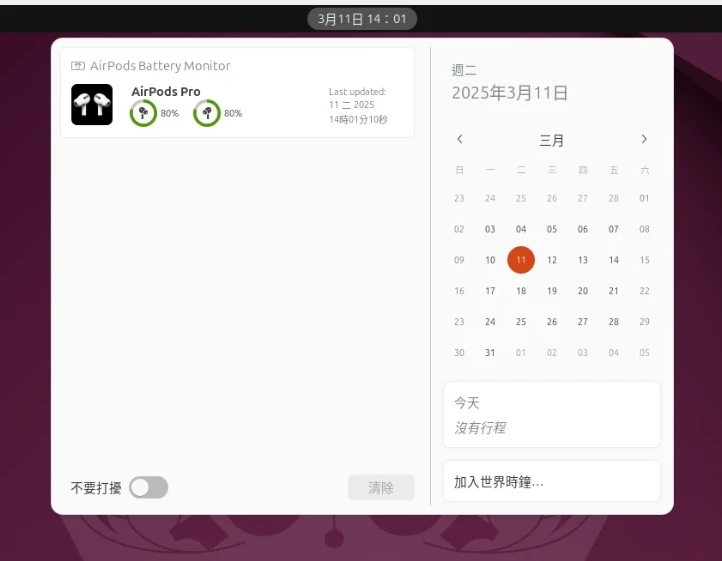Click the AirPods Pro black thumbnail image
Image resolution: width=722 pixels, height=561 pixels.
pyautogui.click(x=92, y=105)
